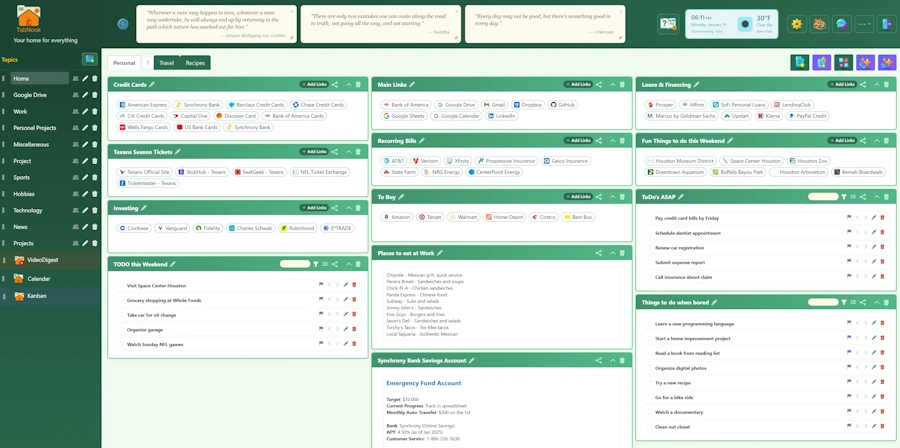Click the search field in TODO this Weekend header
The height and width of the screenshot is (448, 900).
tap(295, 264)
